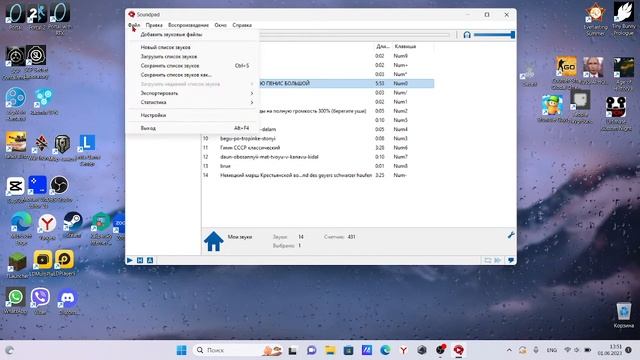The height and width of the screenshot is (360, 640).
Task: Click the wrench icon in info panel
Action: 511,235
